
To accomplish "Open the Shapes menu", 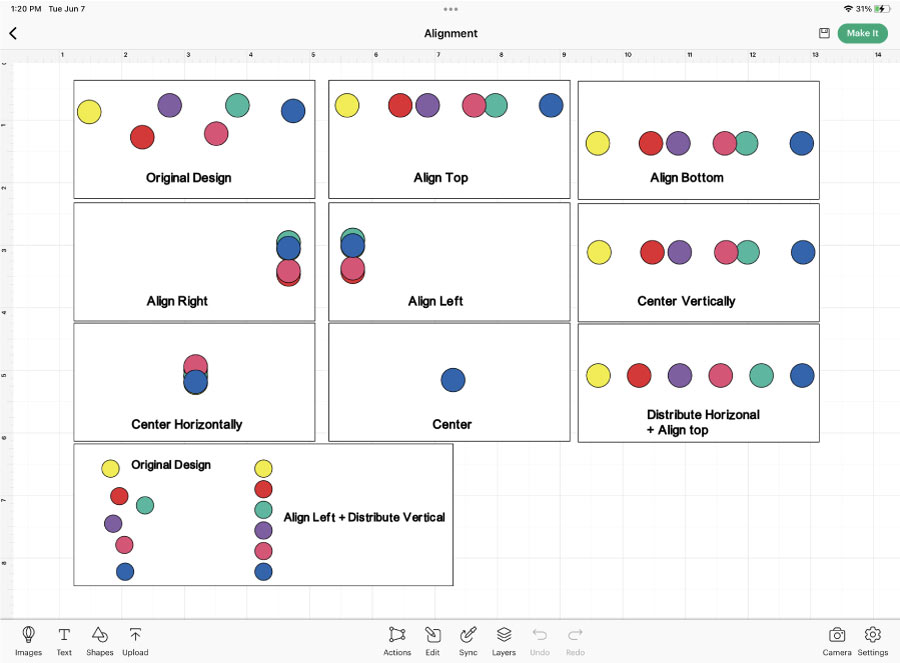I will click(x=100, y=641).
